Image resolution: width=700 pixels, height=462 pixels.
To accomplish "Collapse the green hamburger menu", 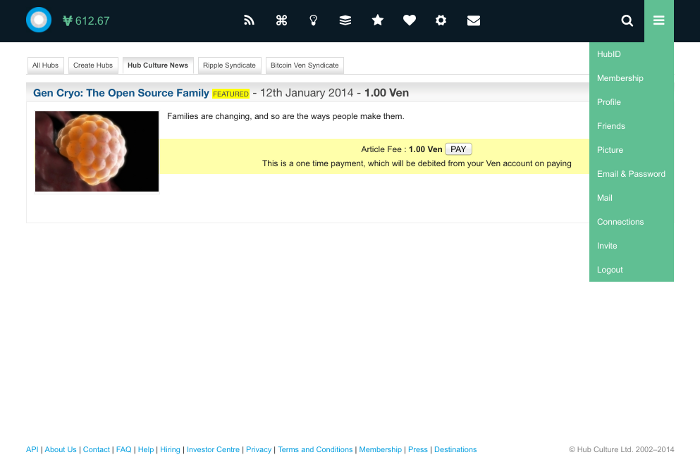I will (x=659, y=20).
